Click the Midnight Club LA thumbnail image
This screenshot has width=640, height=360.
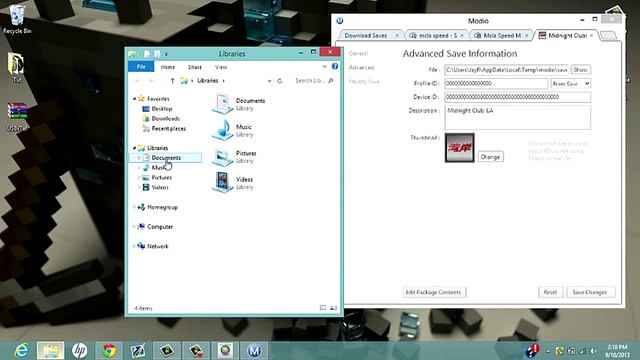click(x=460, y=147)
